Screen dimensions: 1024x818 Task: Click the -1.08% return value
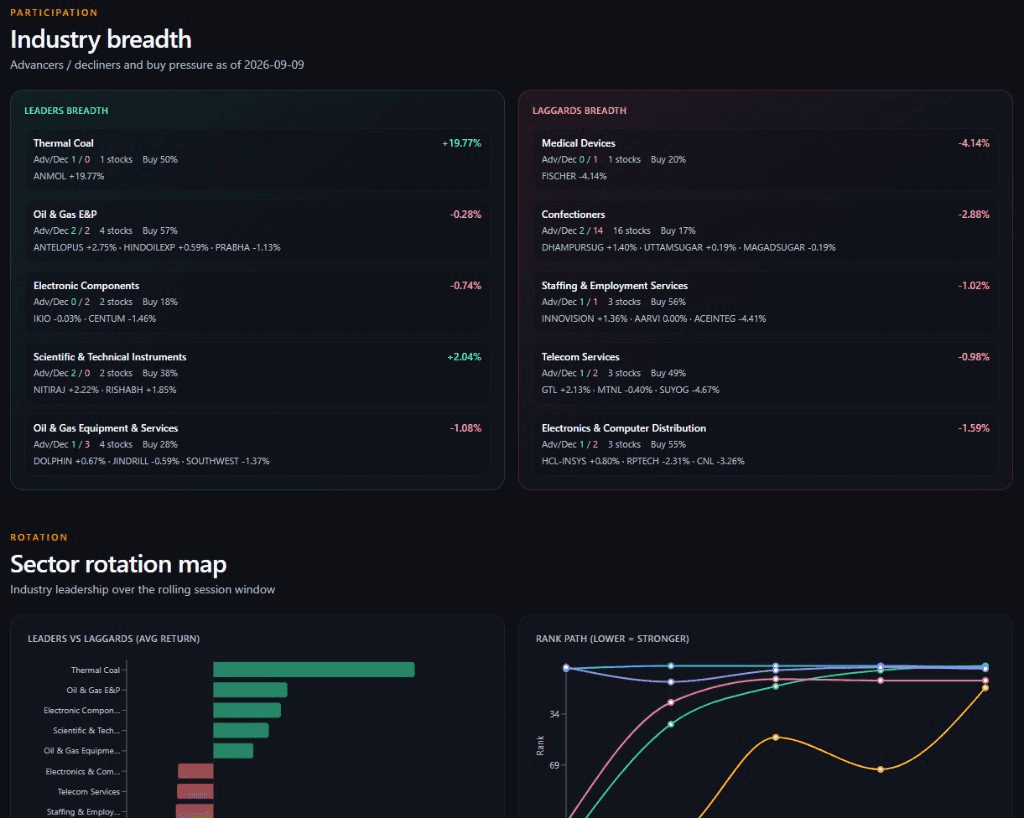(466, 428)
